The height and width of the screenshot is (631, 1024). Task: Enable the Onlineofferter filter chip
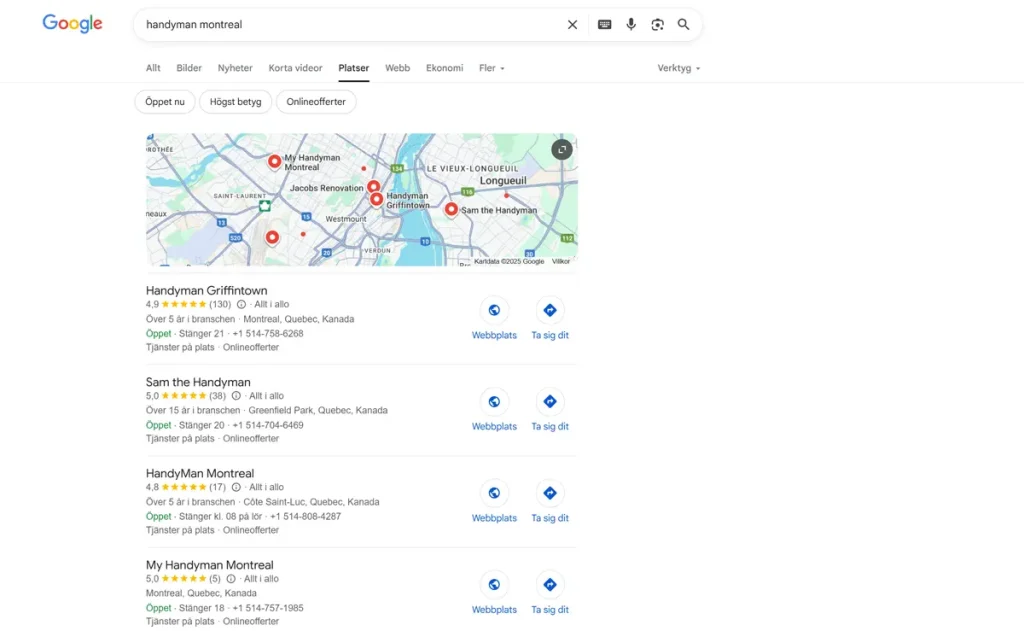pos(316,102)
